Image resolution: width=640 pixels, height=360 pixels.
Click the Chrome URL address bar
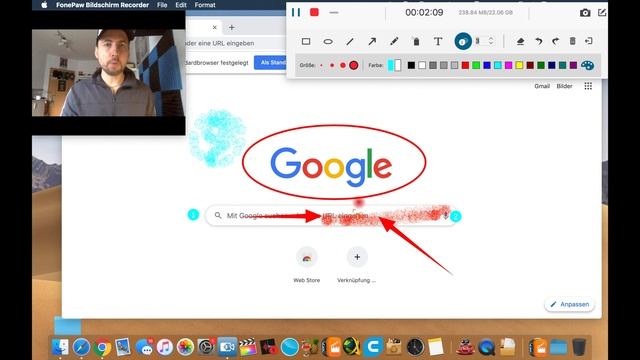[236, 43]
